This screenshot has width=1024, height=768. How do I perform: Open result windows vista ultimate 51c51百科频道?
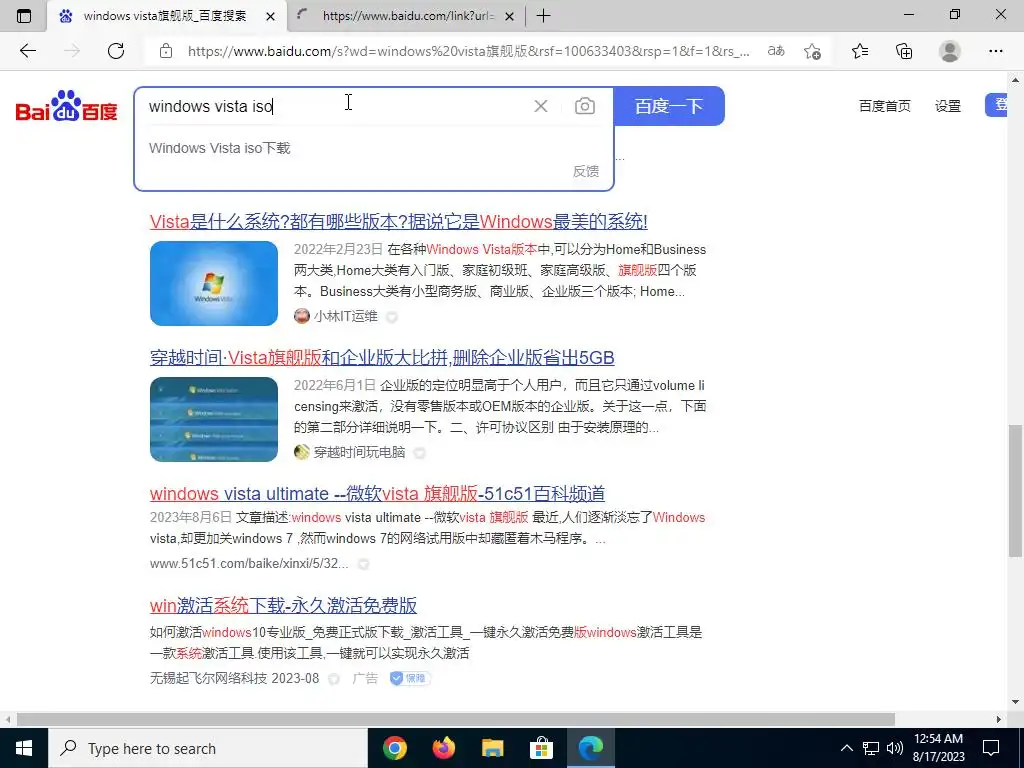[377, 494]
